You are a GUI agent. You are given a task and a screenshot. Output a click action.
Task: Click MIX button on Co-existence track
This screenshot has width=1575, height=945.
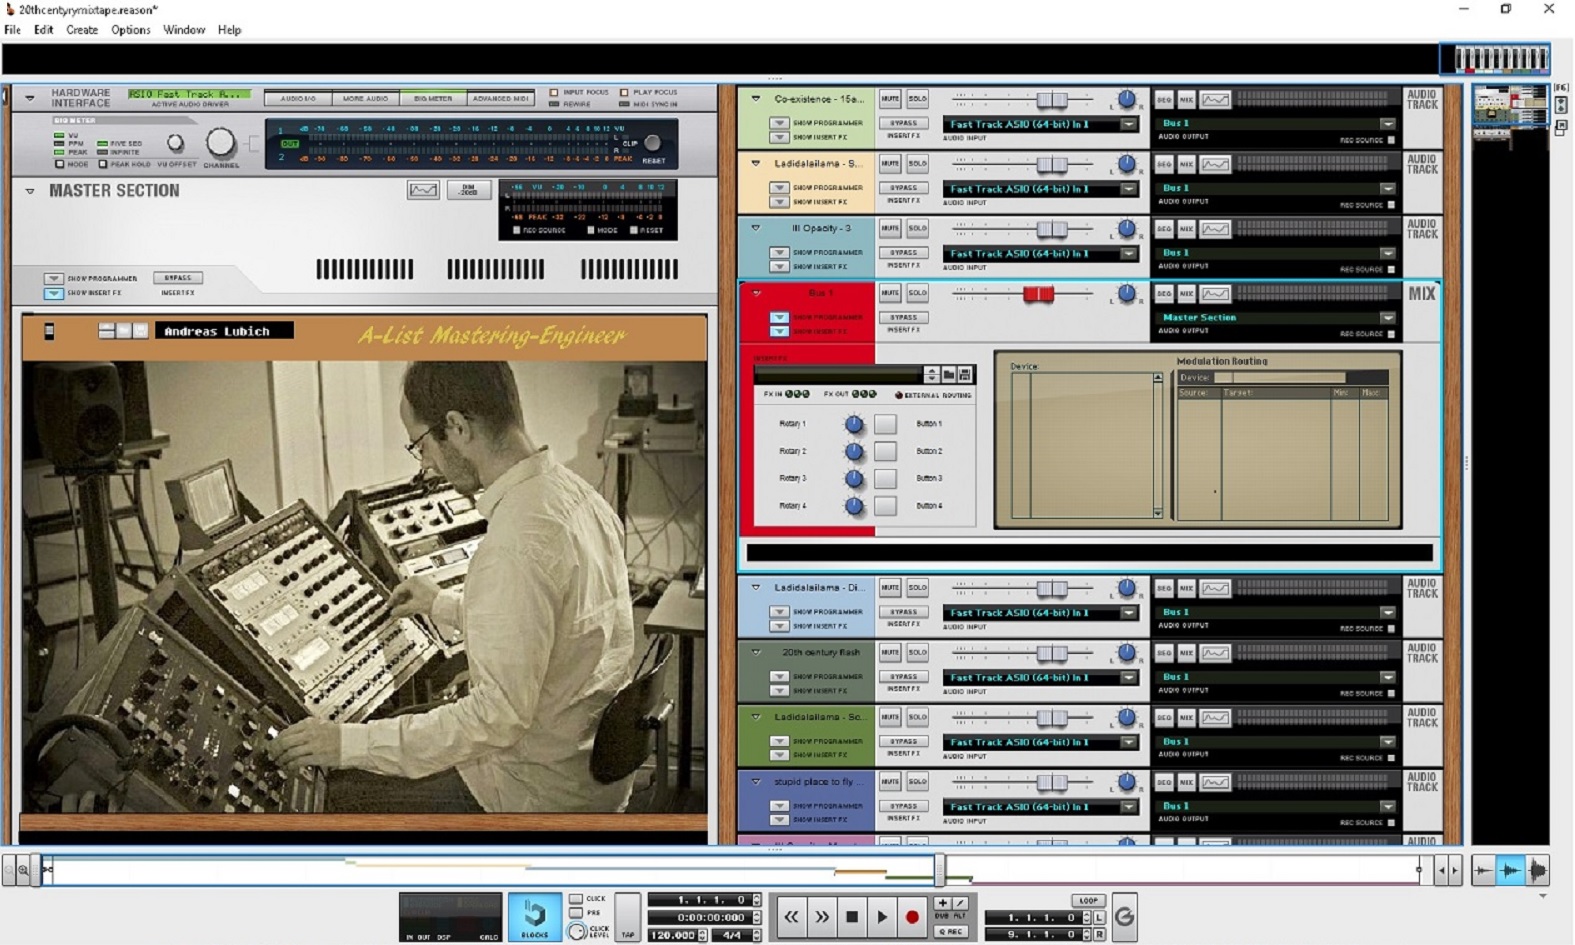[x=1186, y=99]
